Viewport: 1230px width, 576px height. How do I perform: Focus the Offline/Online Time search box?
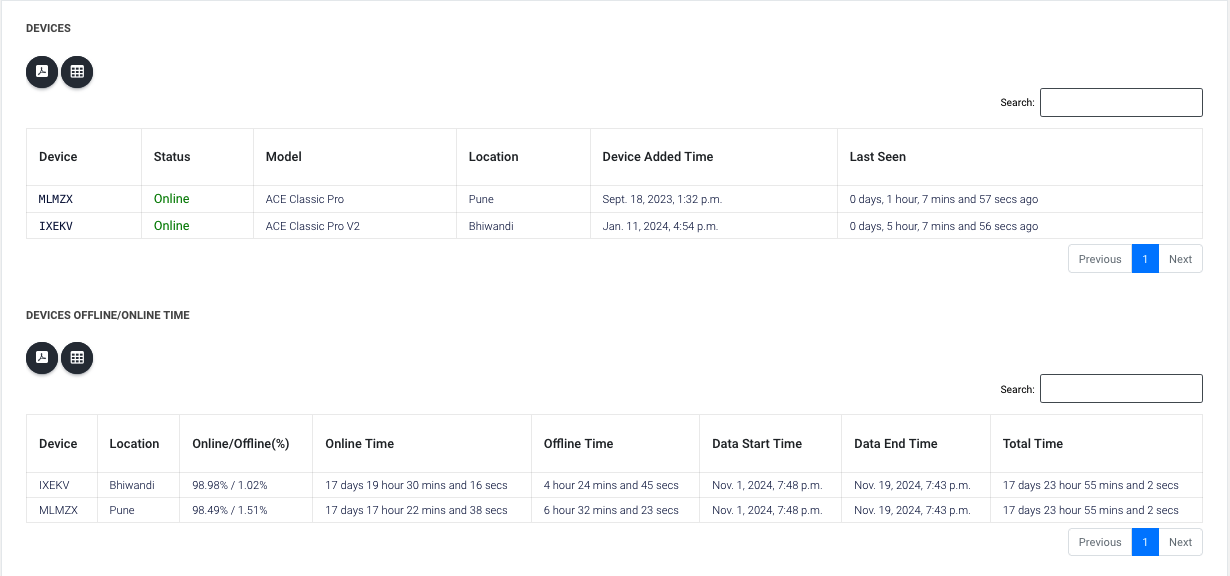1120,389
